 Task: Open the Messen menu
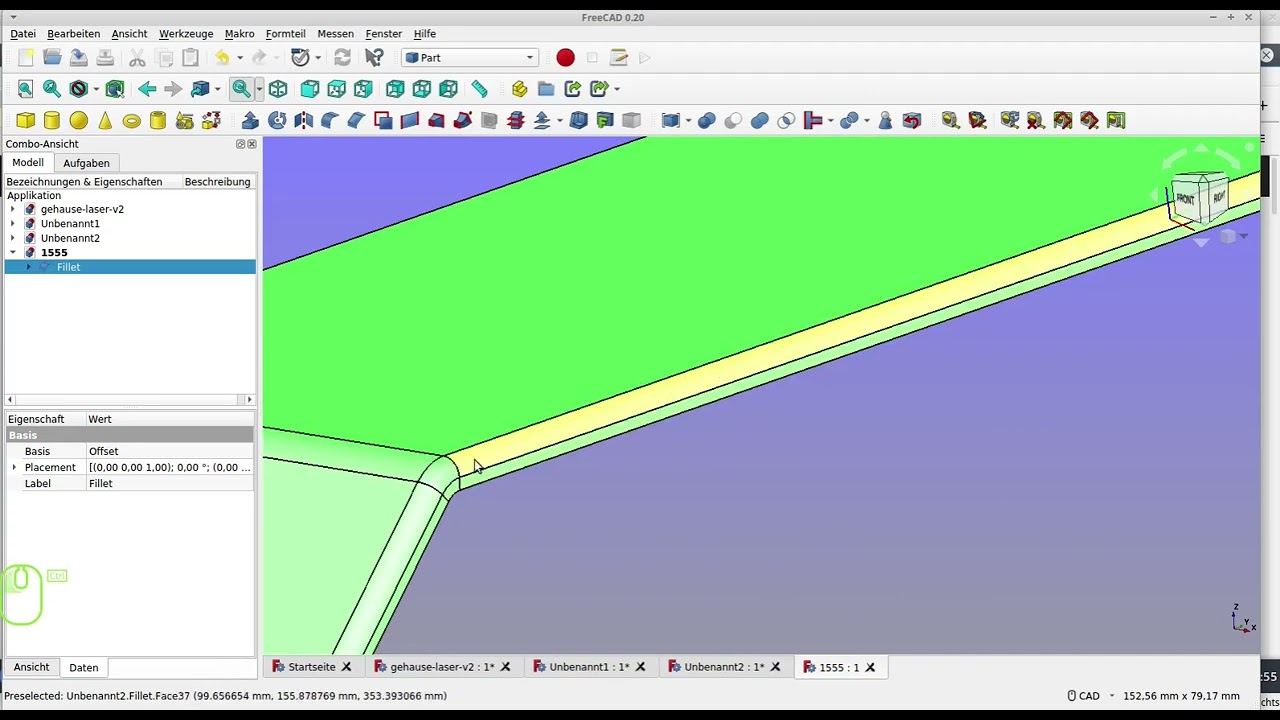(x=336, y=34)
